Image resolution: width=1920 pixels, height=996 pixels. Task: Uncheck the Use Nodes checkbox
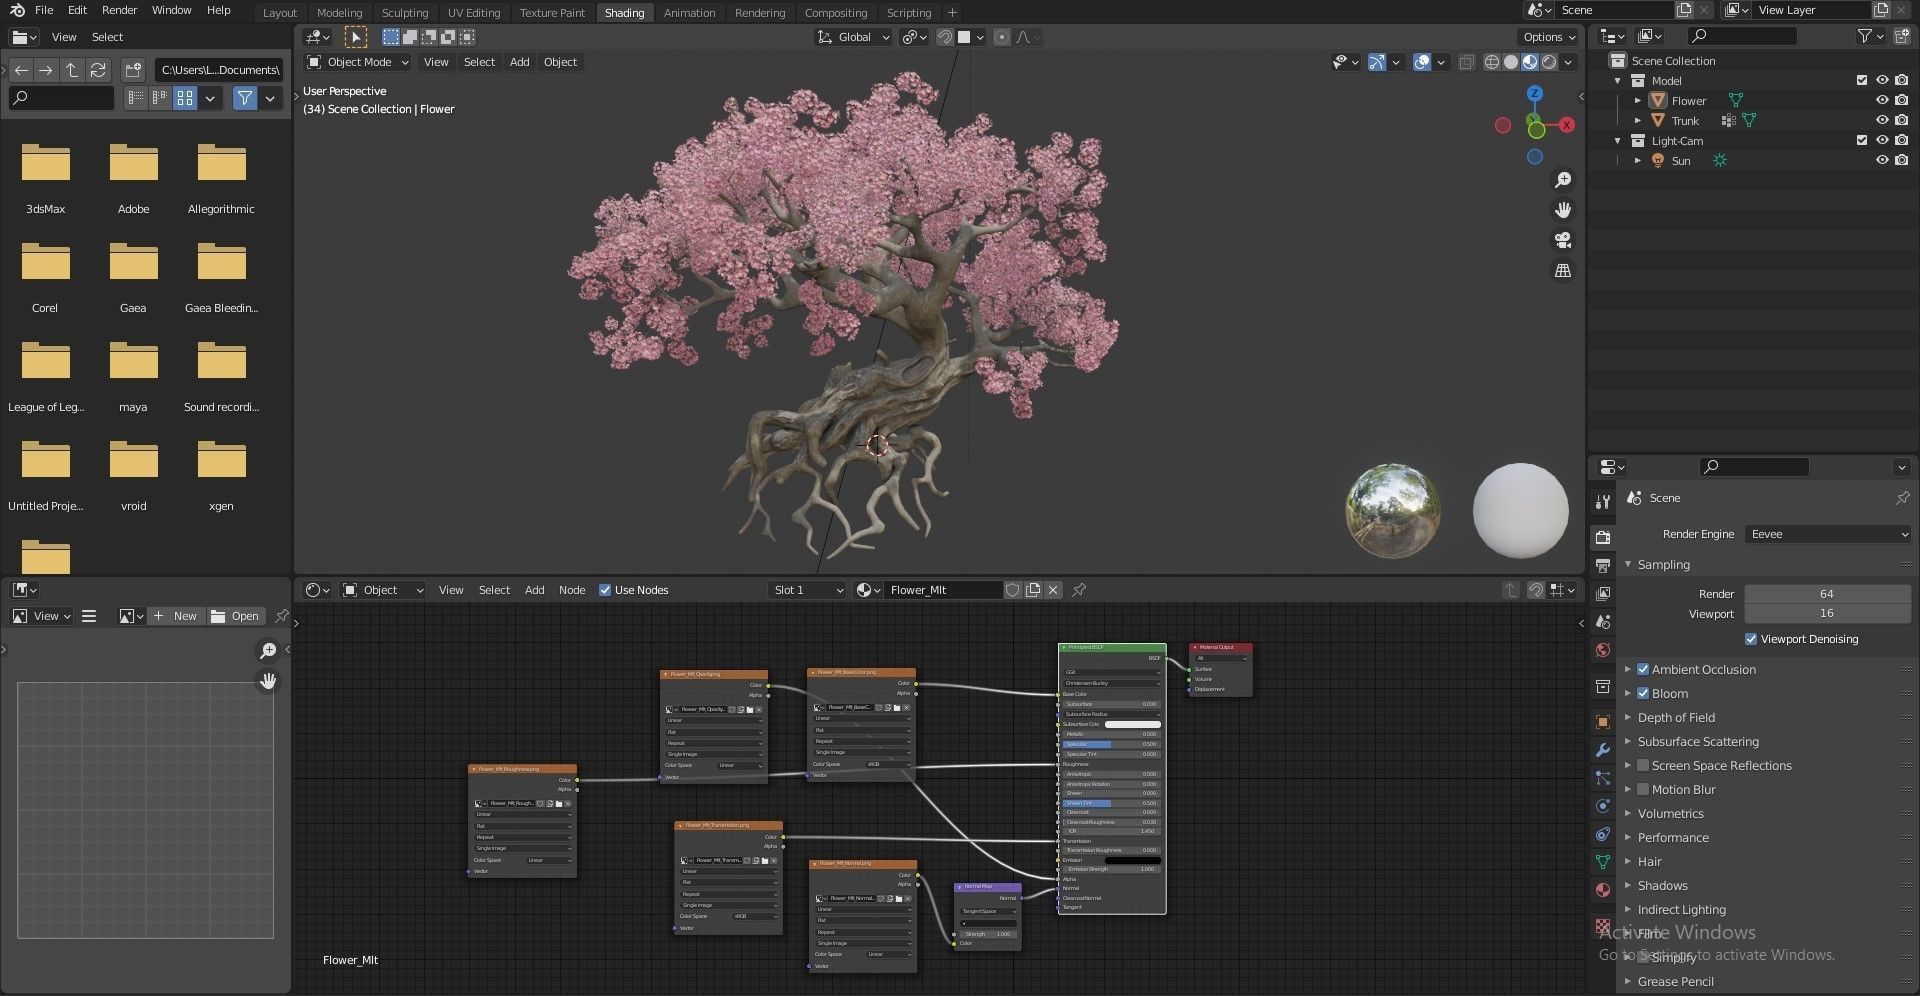(605, 590)
